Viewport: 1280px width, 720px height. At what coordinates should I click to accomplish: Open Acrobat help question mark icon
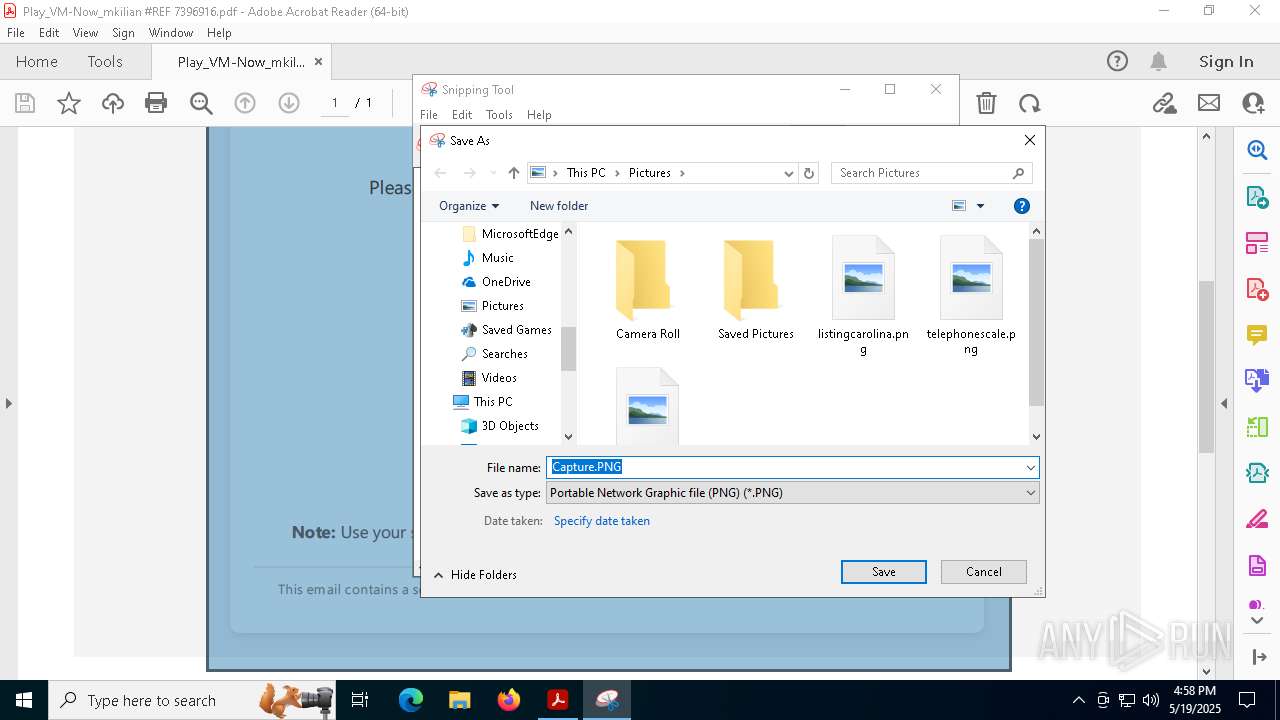click(x=1117, y=61)
